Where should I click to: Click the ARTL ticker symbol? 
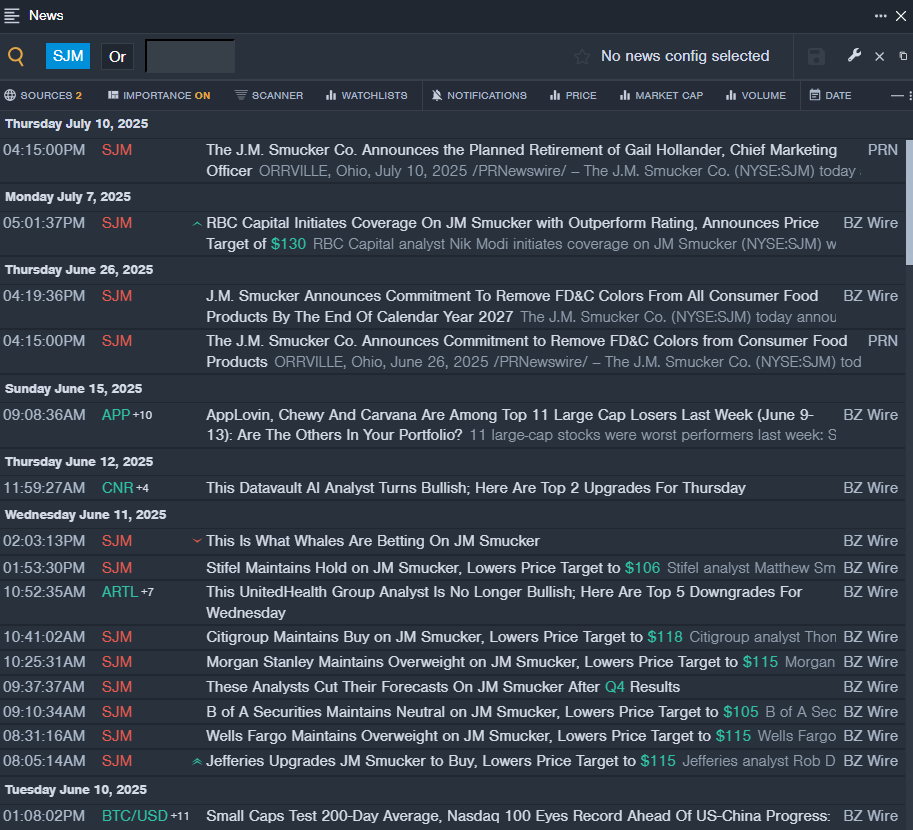point(120,592)
